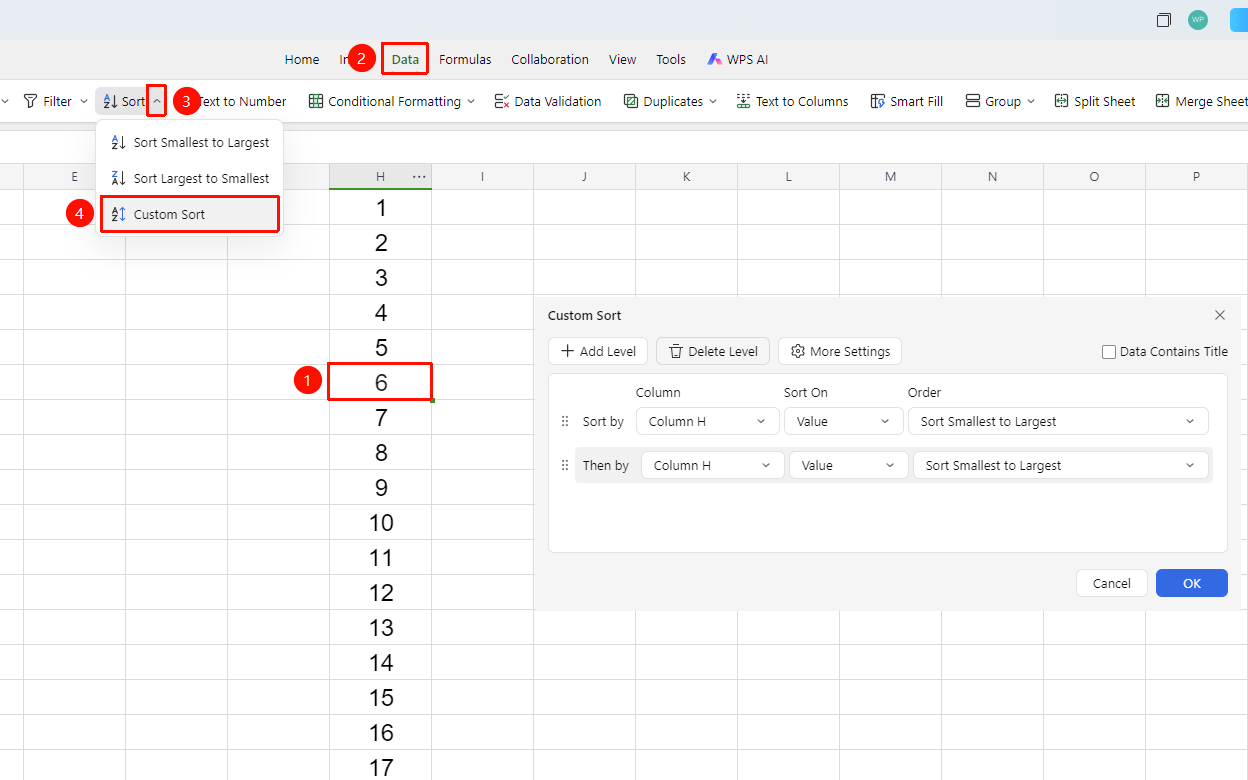The image size is (1248, 780).
Task: Open the Tools tab
Action: pyautogui.click(x=671, y=59)
